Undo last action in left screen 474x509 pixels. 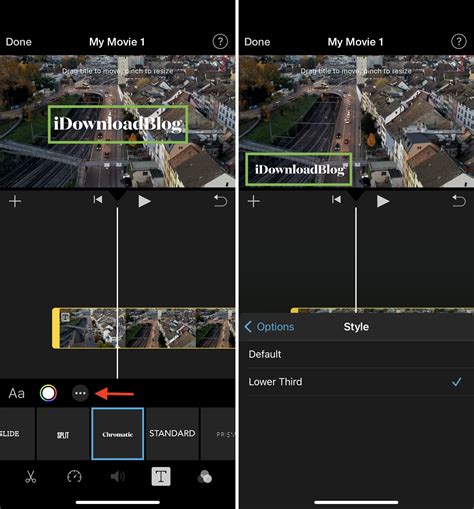[x=220, y=201]
